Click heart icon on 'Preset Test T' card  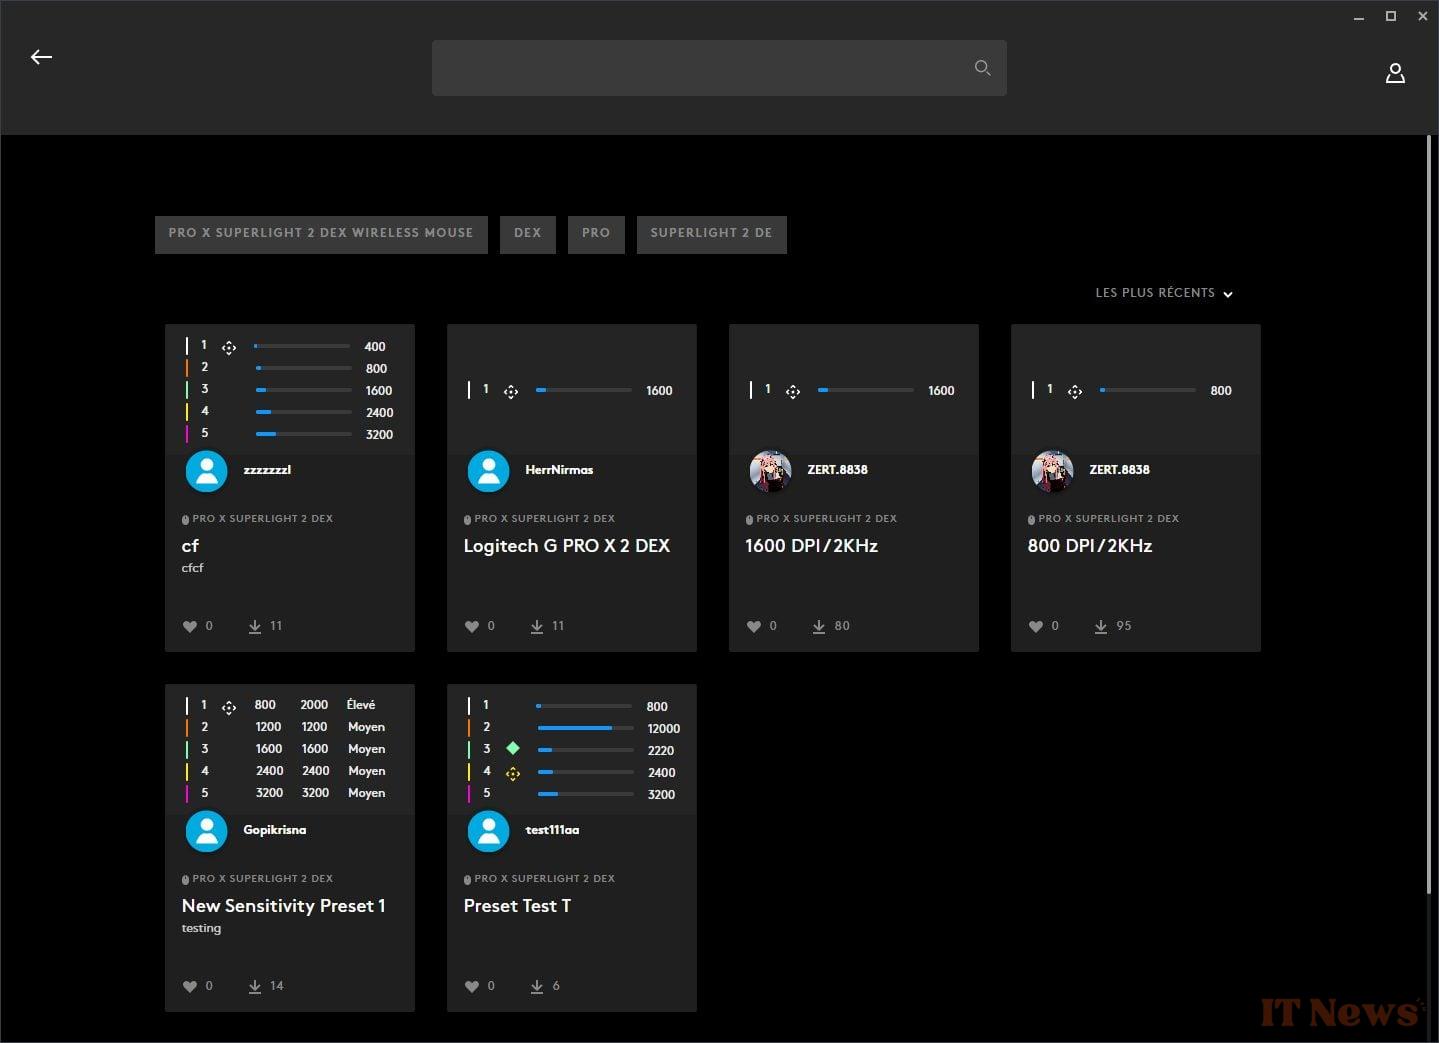pyautogui.click(x=472, y=986)
